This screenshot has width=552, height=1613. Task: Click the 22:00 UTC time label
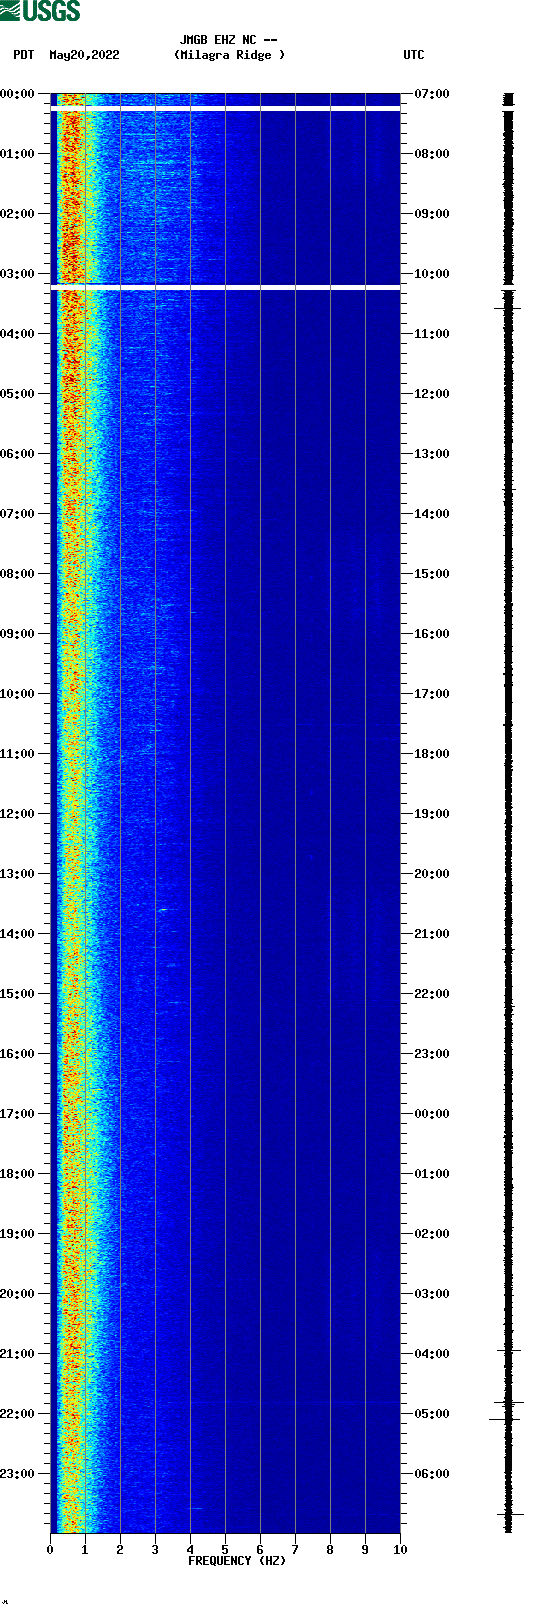[x=432, y=994]
